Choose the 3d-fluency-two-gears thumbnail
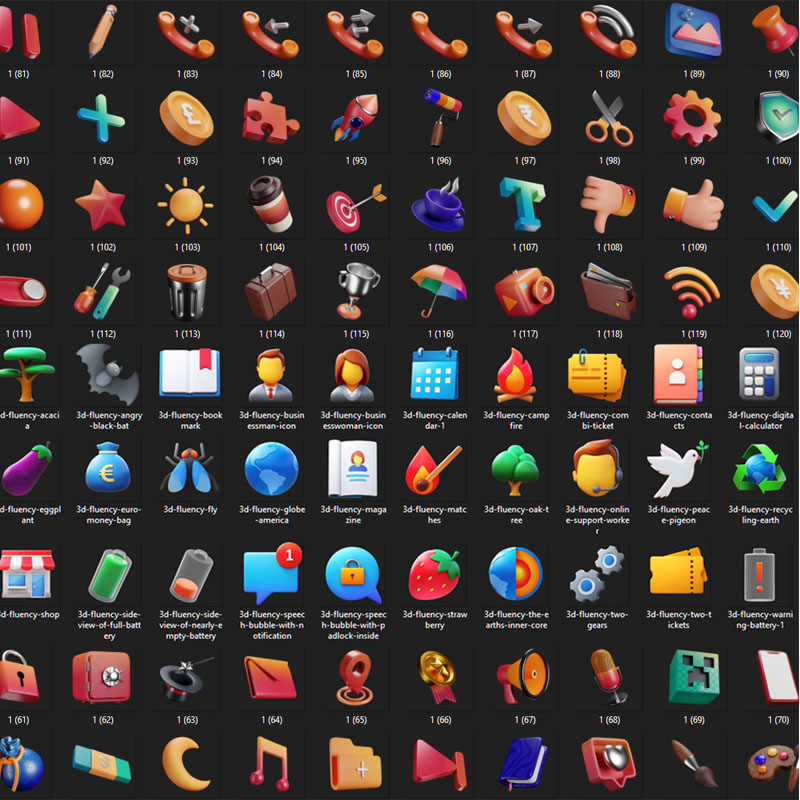 point(596,573)
